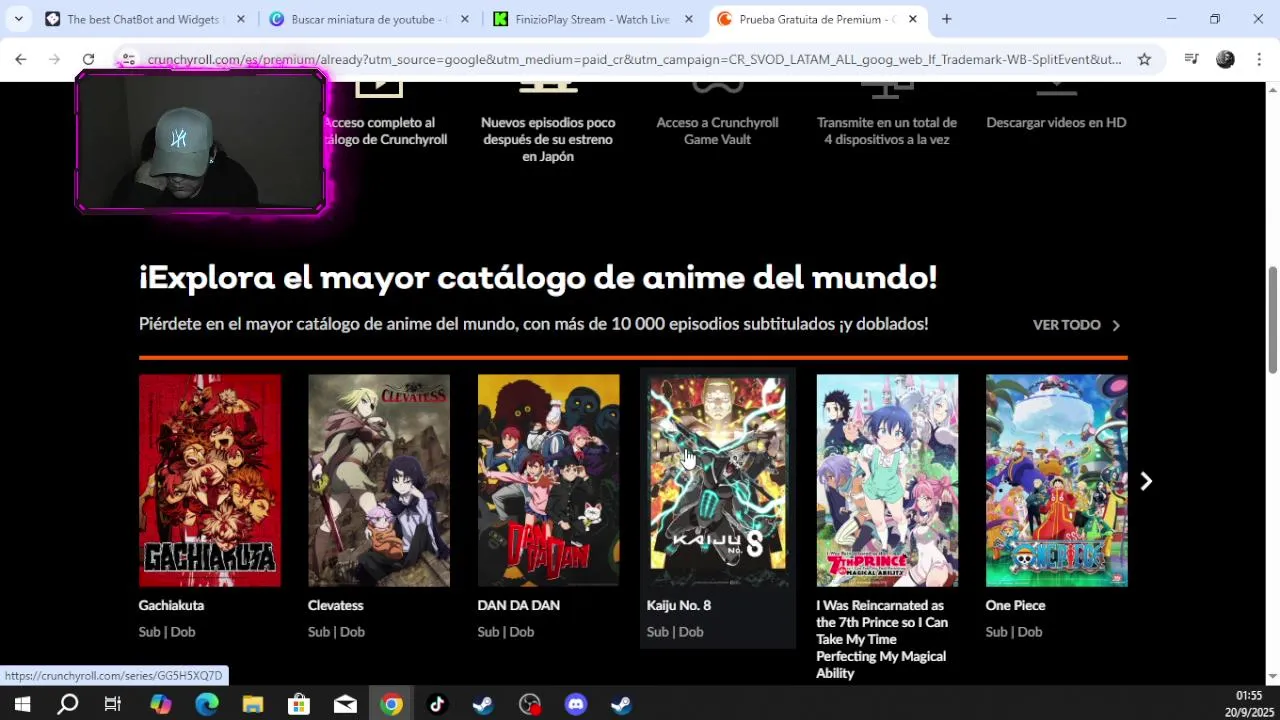
Task: Open Chrome from the taskbar
Action: coord(391,705)
